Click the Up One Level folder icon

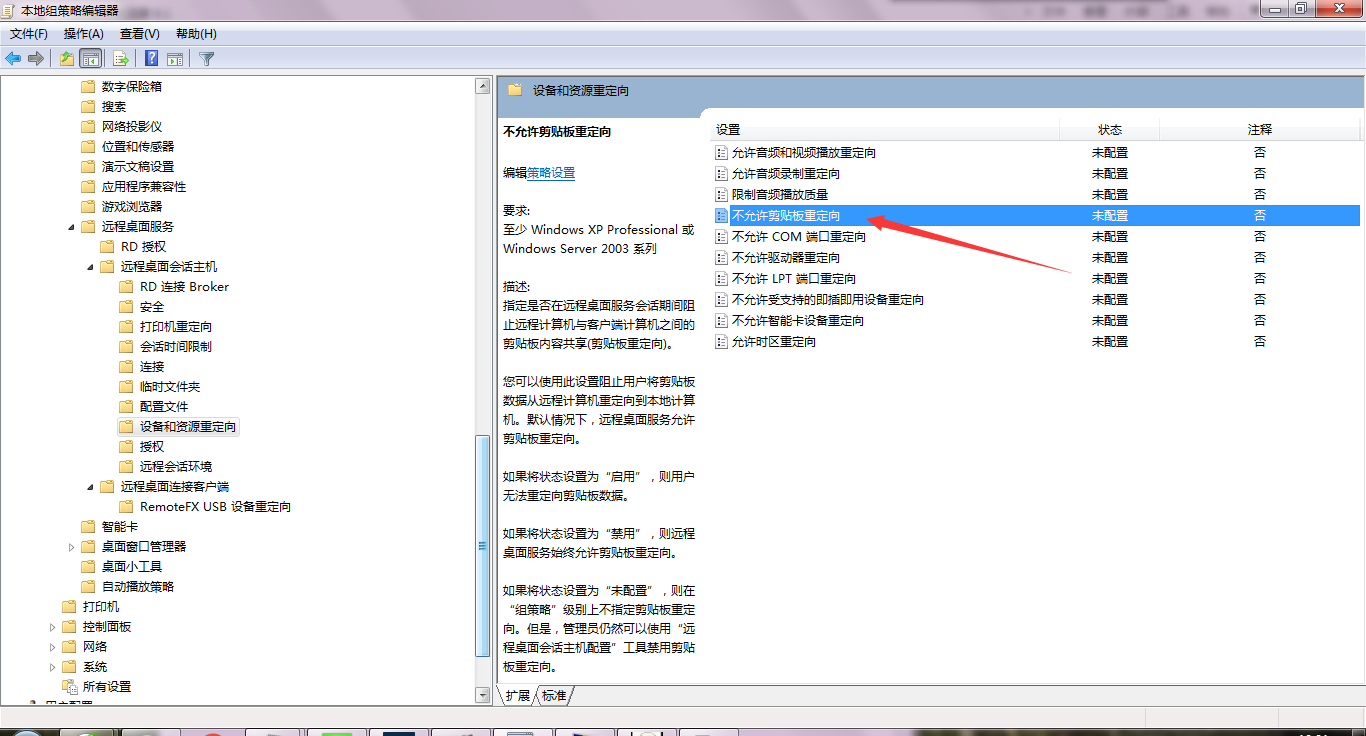(x=66, y=58)
